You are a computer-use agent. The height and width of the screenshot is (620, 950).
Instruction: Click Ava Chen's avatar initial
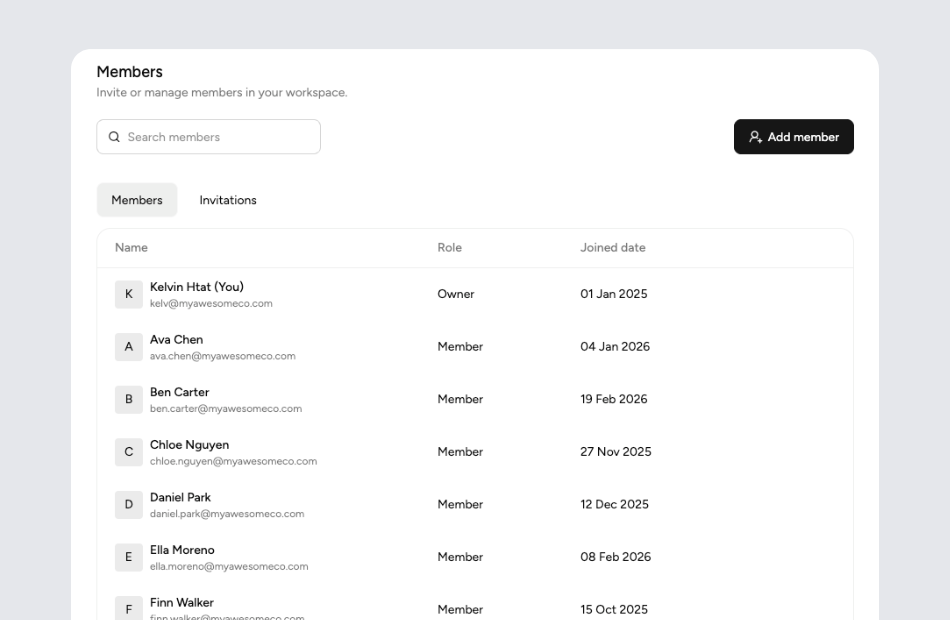tap(128, 347)
